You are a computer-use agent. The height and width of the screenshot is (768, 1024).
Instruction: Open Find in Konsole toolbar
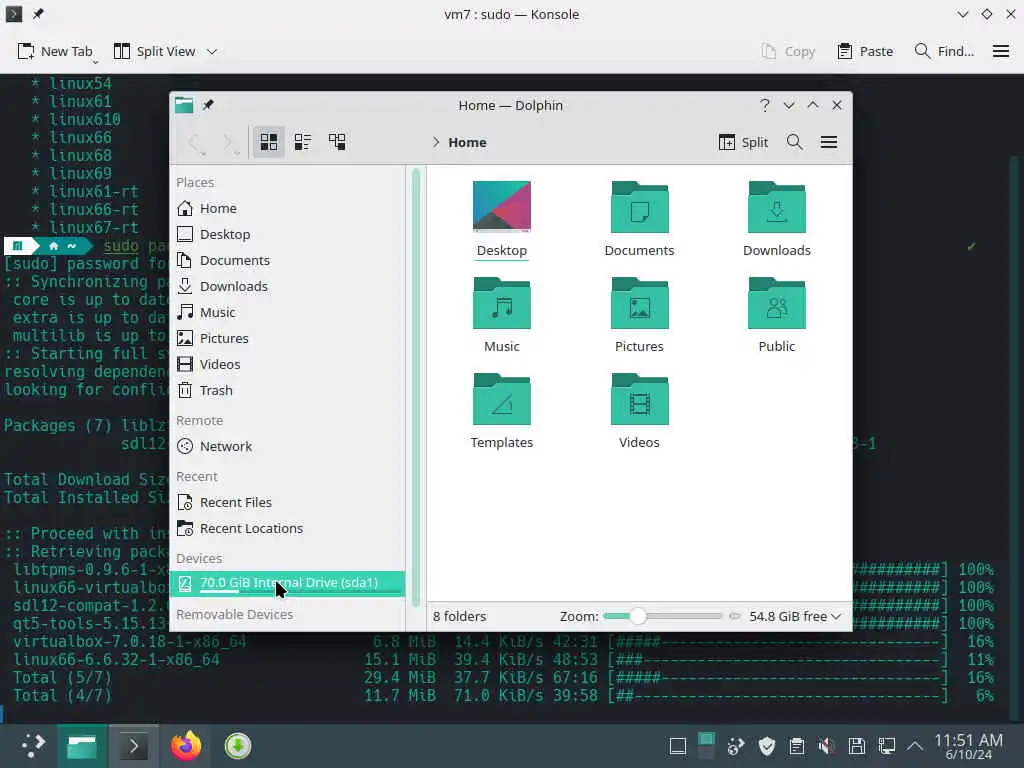tap(944, 52)
